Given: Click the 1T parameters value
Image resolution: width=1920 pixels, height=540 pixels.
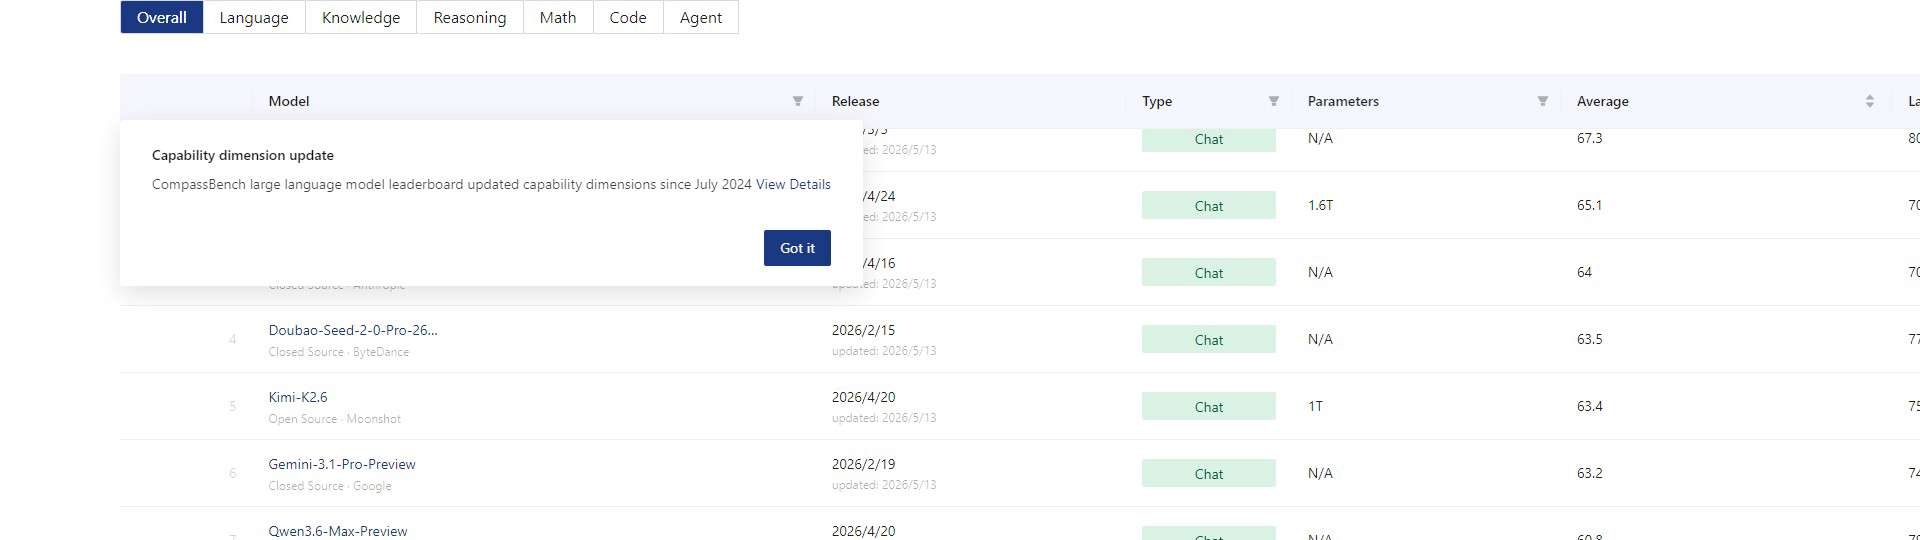Looking at the screenshot, I should pyautogui.click(x=1315, y=406).
